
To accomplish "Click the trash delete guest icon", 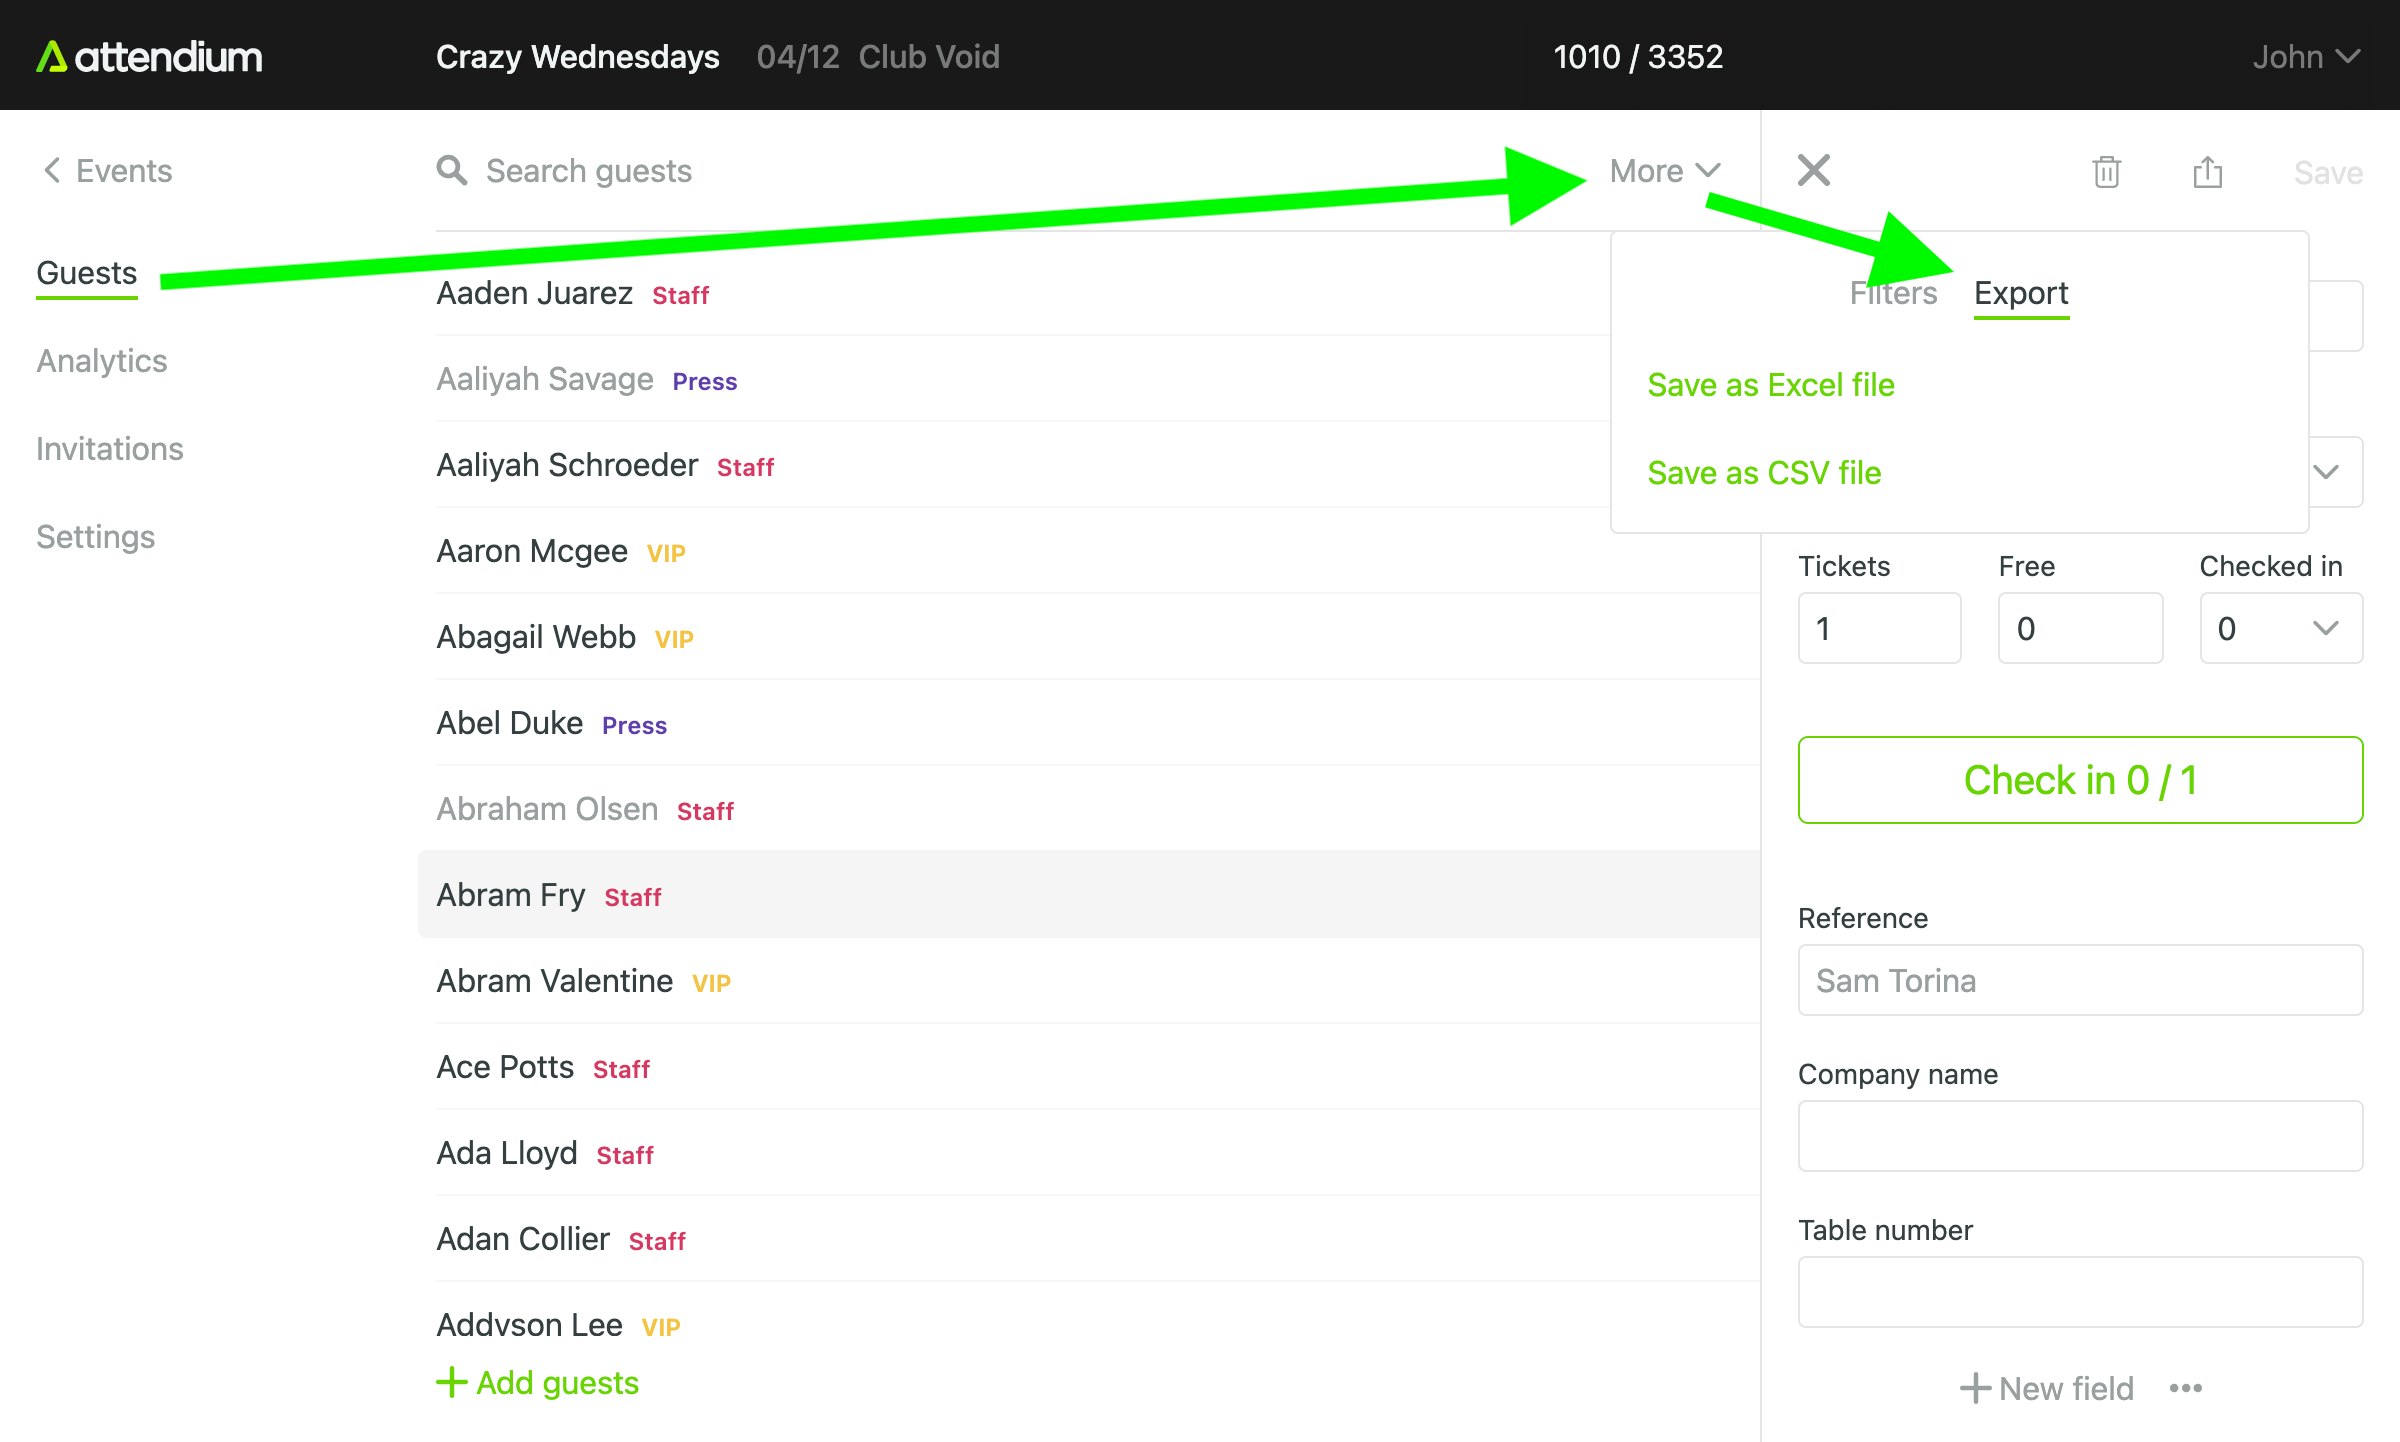I will click(2106, 172).
